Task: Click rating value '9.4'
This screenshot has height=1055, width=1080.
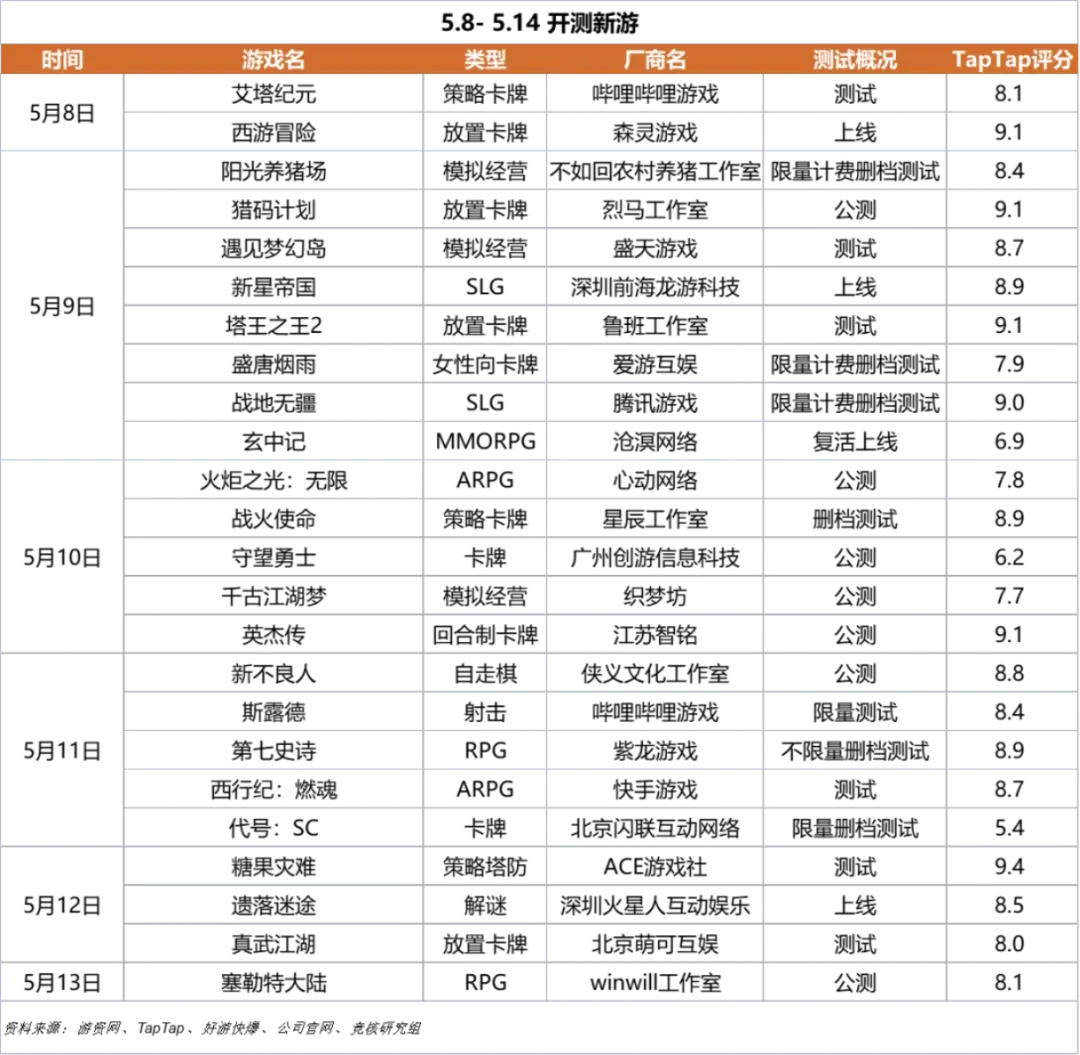Action: pyautogui.click(x=1009, y=866)
